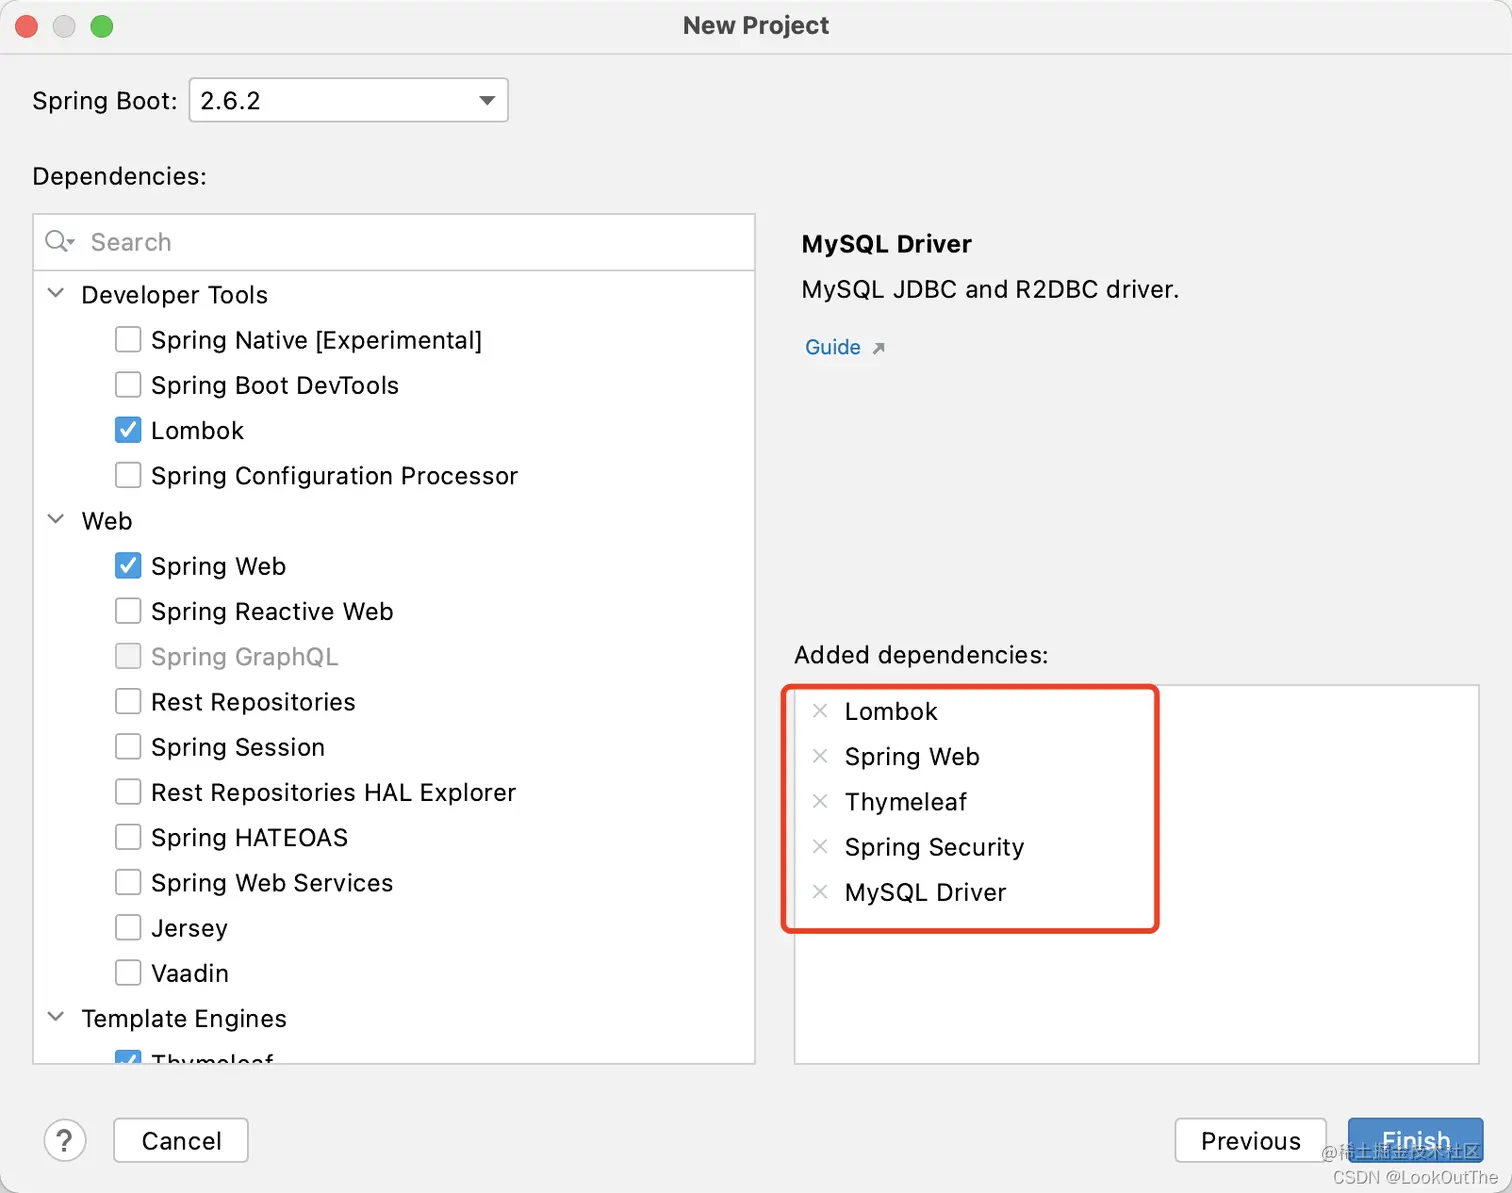Remove Spring Security from added dependencies
The height and width of the screenshot is (1193, 1512).
(x=820, y=846)
